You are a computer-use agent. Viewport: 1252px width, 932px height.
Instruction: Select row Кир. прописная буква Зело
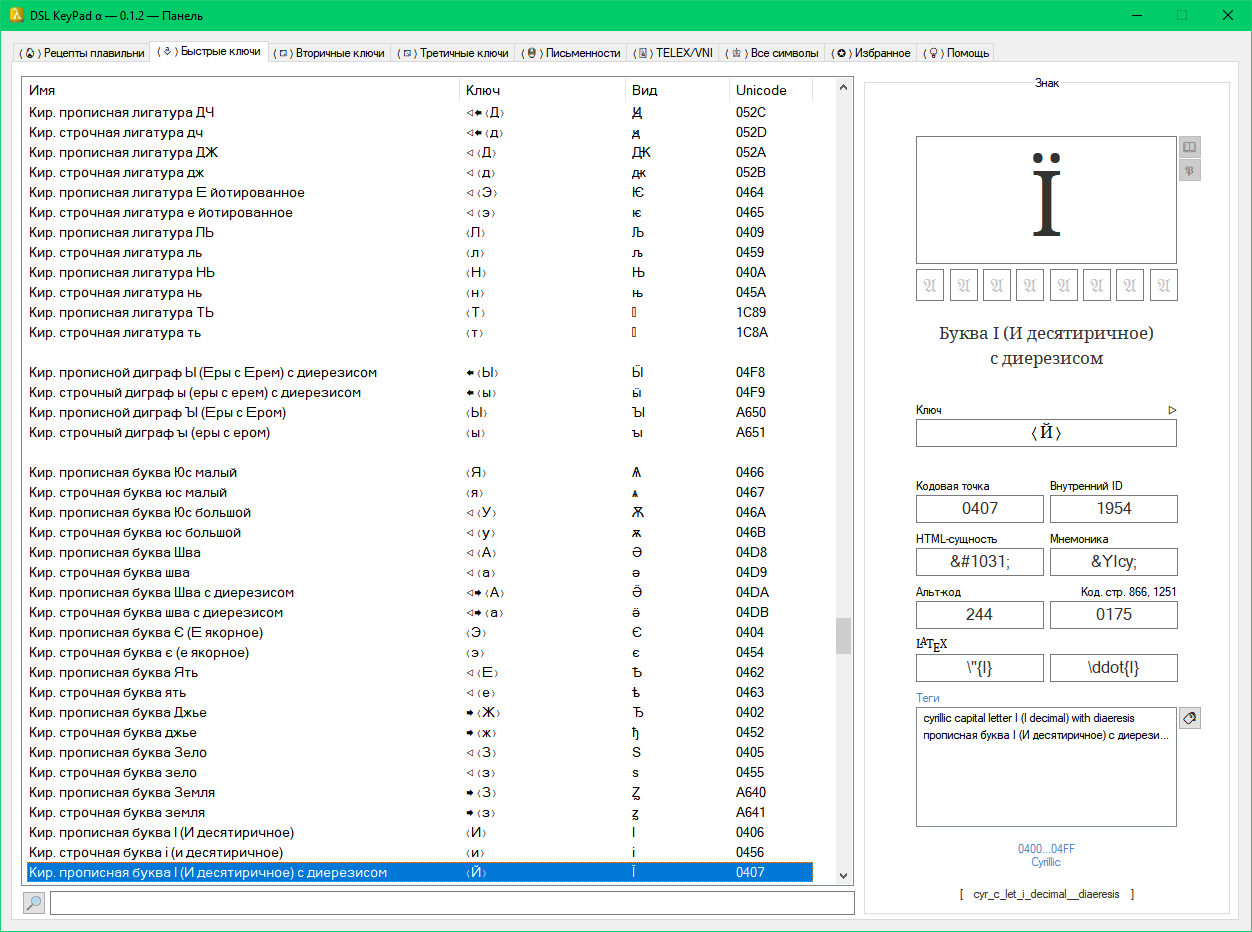[x=419, y=752]
